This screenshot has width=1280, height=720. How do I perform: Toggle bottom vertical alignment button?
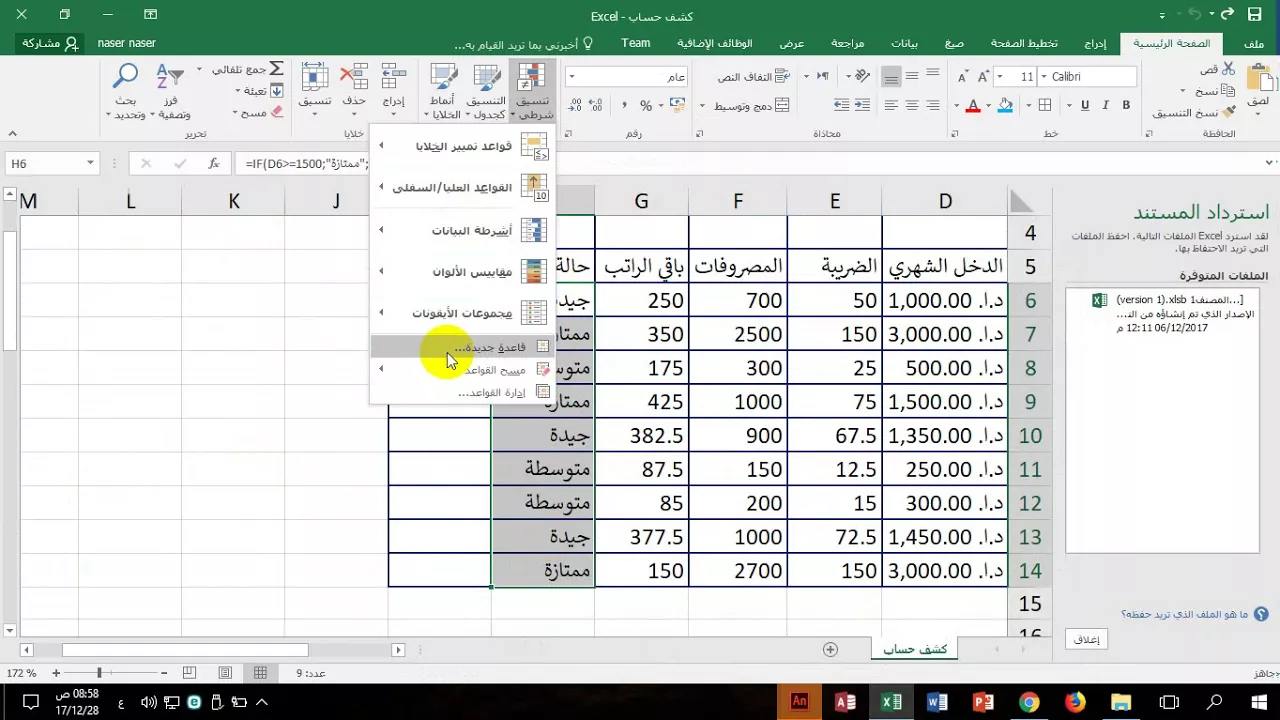pos(890,77)
